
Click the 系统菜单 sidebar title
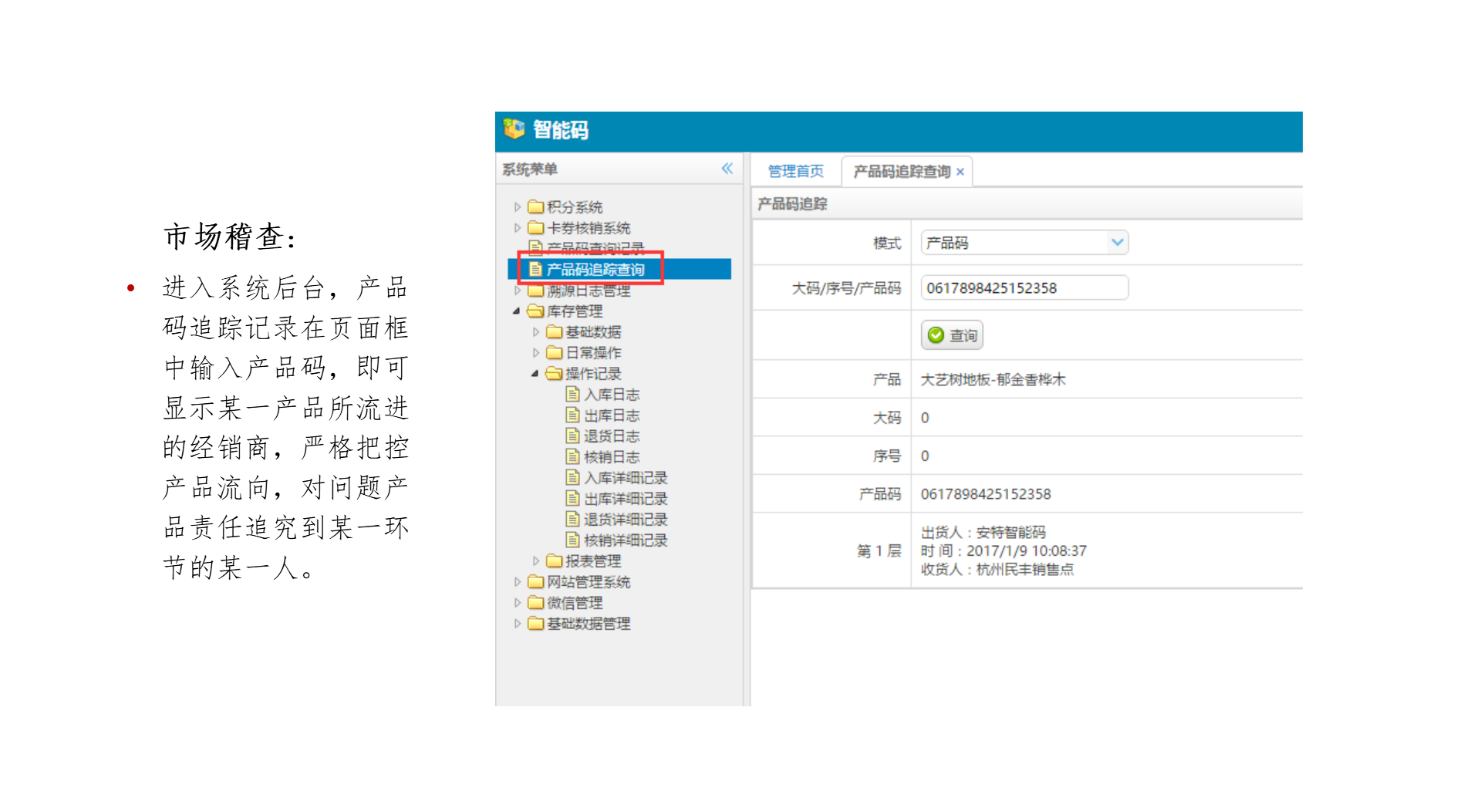530,169
